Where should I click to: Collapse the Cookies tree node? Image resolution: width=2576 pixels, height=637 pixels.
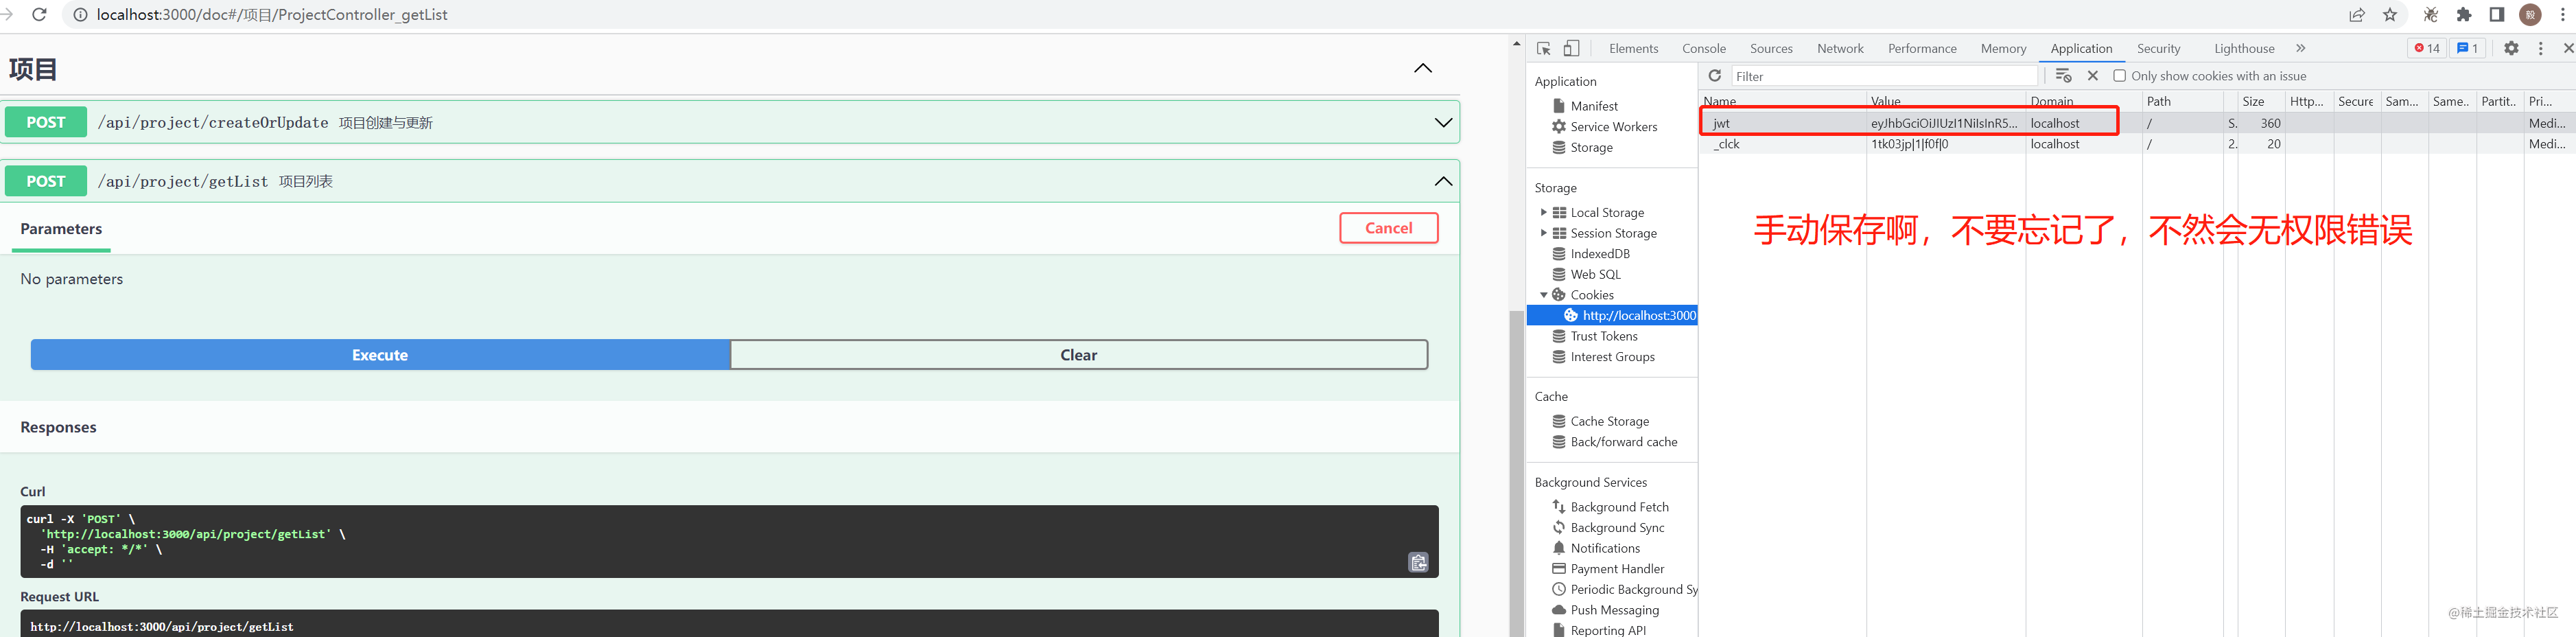[1543, 295]
